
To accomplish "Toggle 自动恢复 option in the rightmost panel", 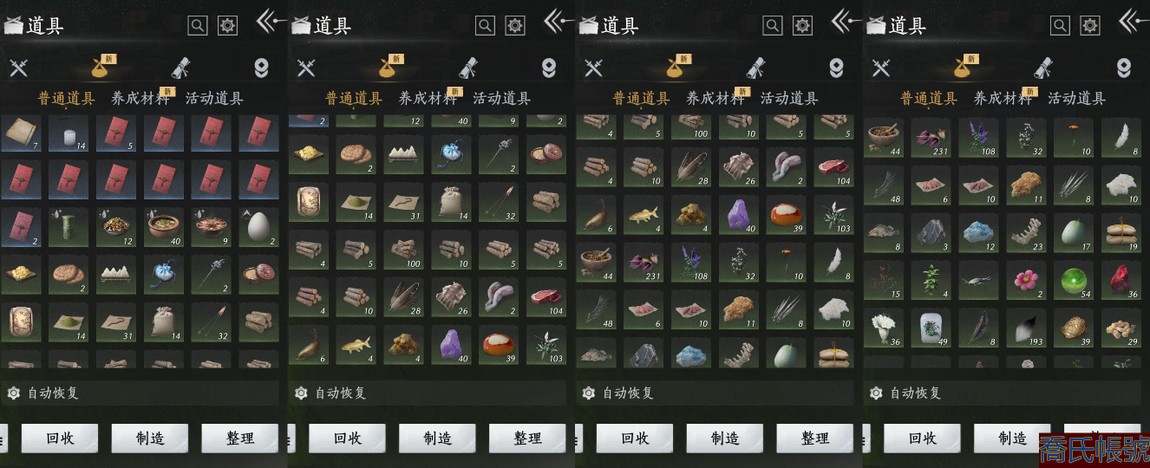I will click(906, 393).
